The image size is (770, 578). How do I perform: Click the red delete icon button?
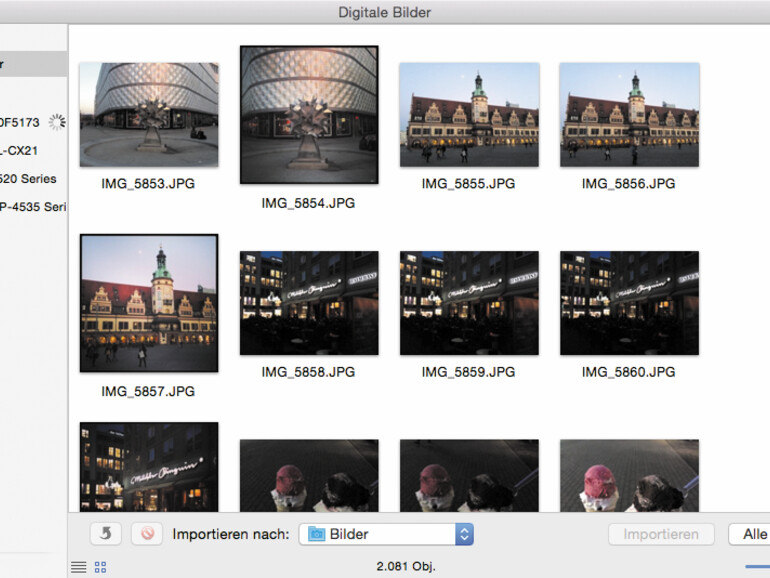pos(147,534)
